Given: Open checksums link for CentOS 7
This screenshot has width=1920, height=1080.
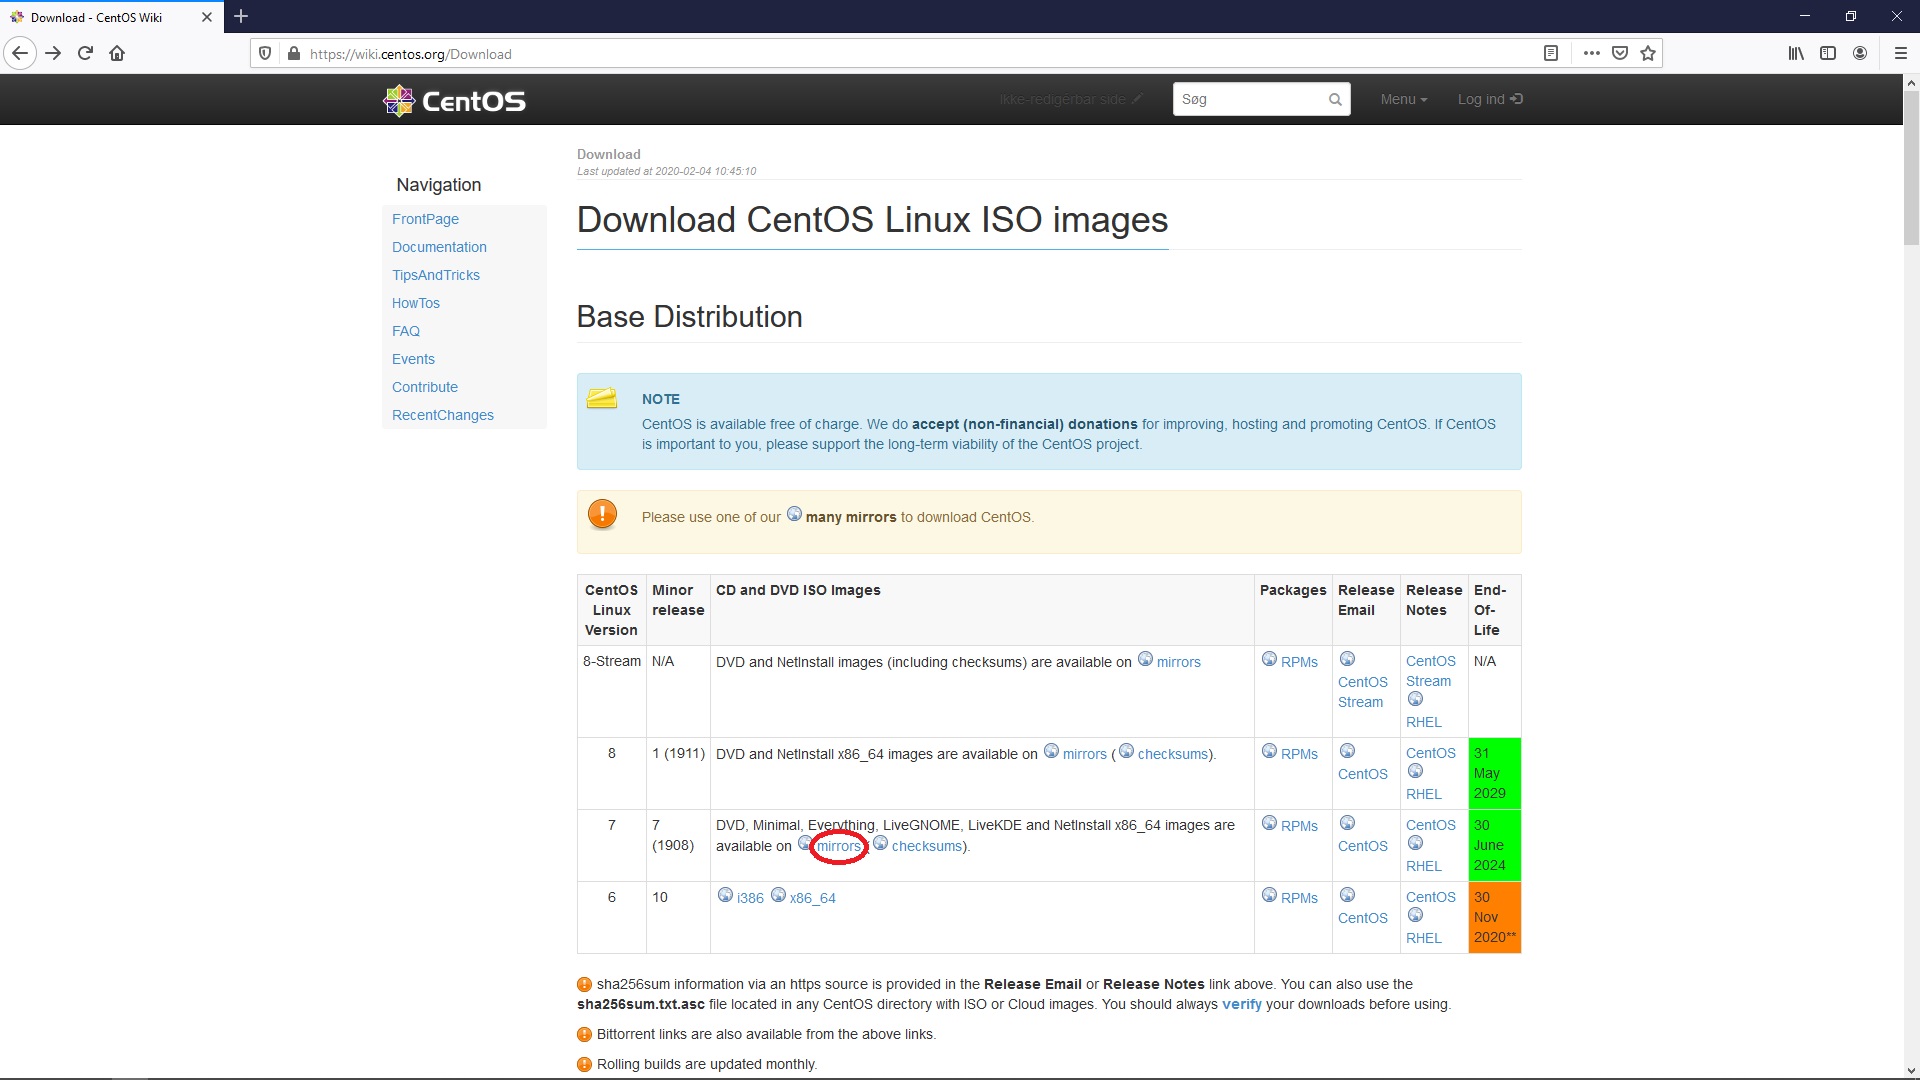Looking at the screenshot, I should point(927,846).
